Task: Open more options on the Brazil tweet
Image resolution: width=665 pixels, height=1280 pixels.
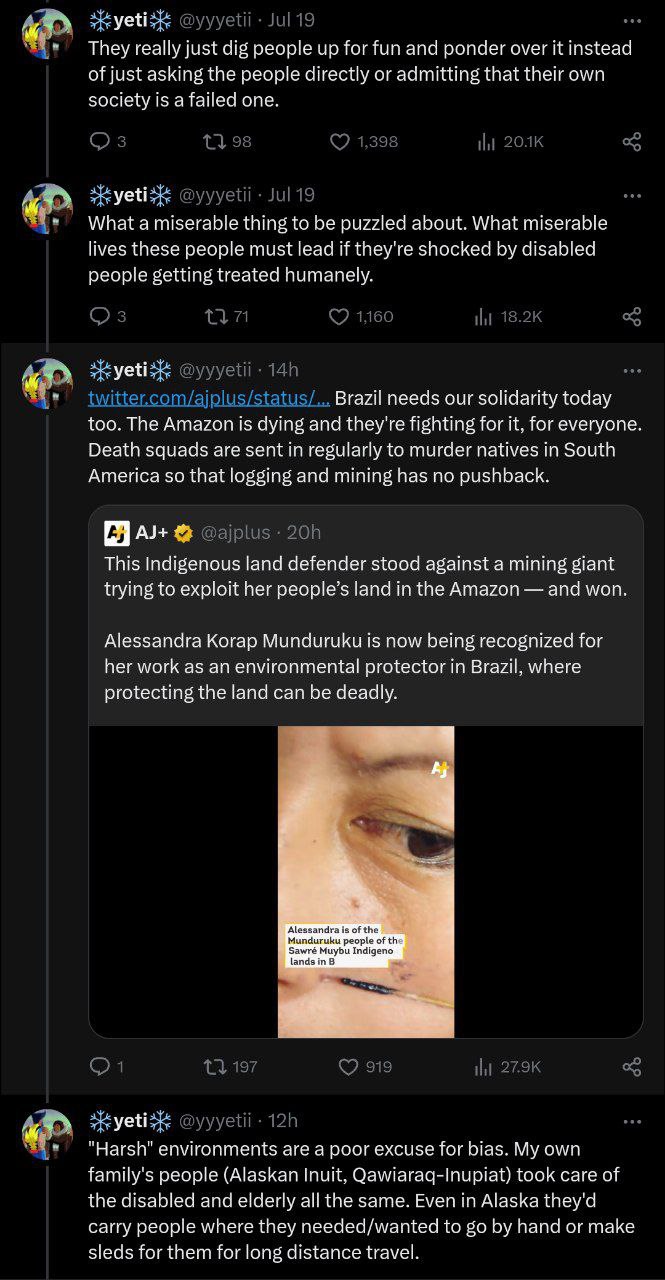Action: (631, 371)
